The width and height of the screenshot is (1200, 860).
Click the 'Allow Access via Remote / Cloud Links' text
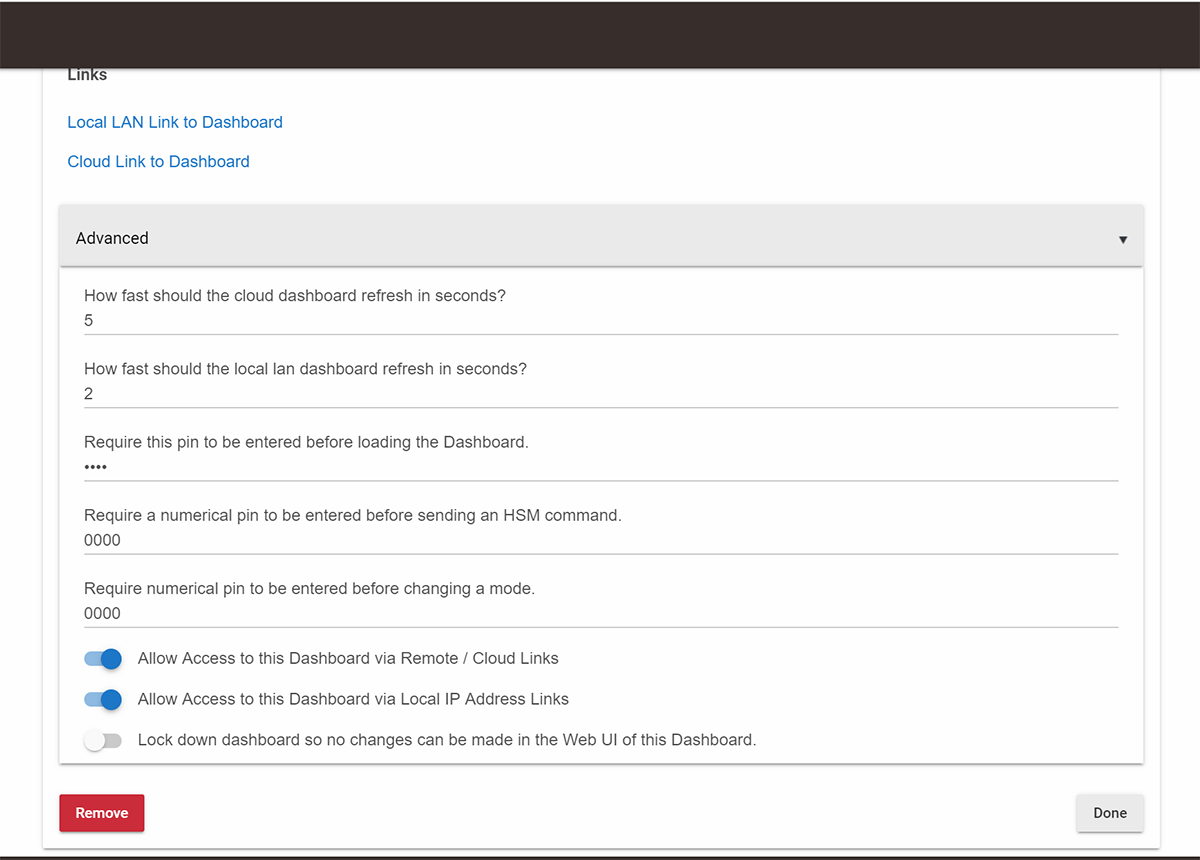coord(348,659)
